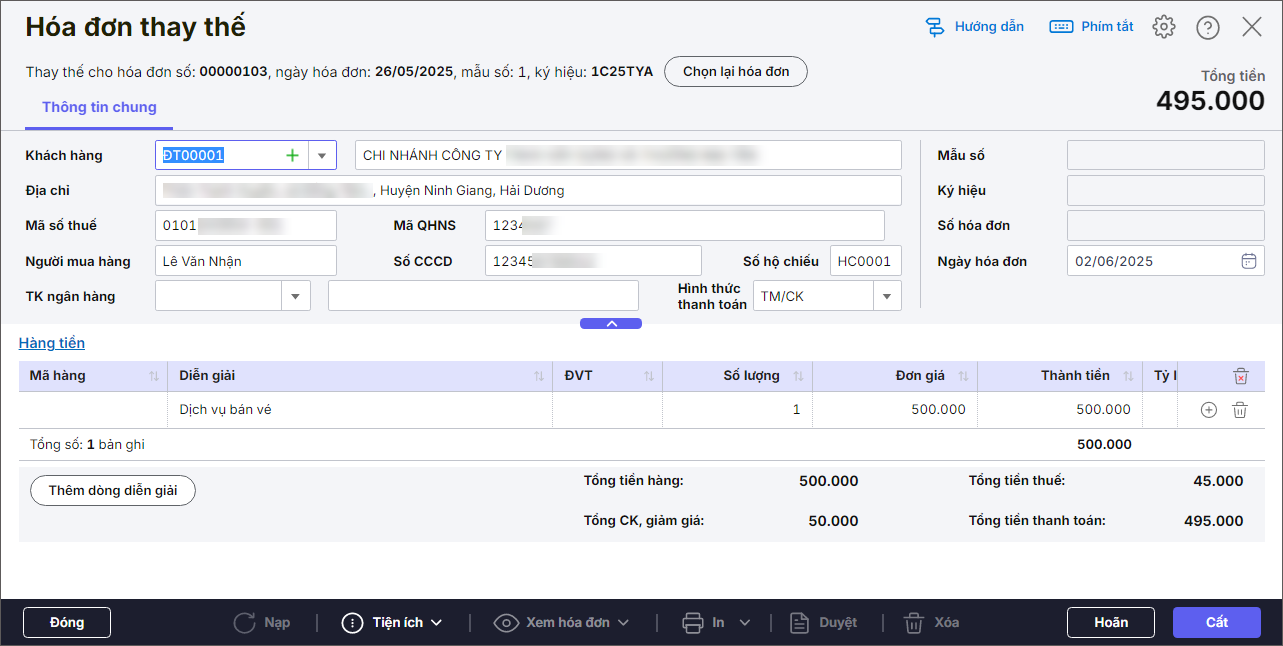Expand the Khách hàng dropdown arrow
Screen dimensions: 1283x646
(322, 155)
